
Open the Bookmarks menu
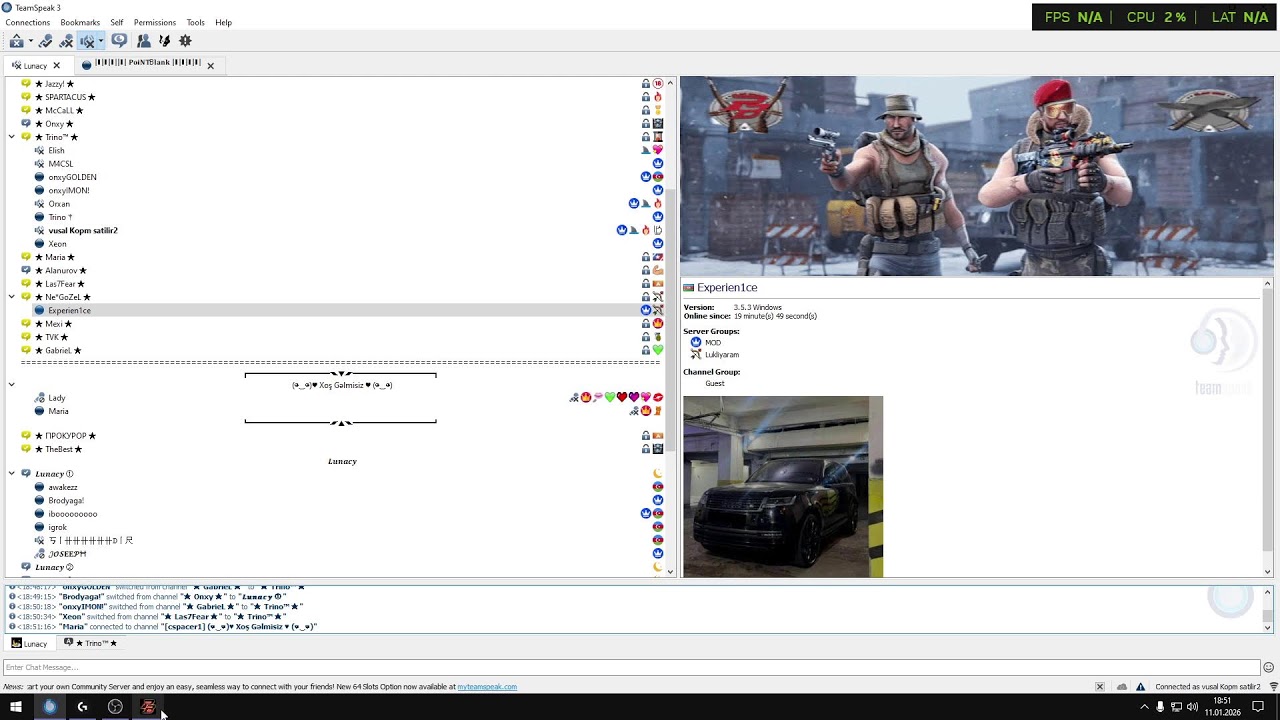[80, 22]
